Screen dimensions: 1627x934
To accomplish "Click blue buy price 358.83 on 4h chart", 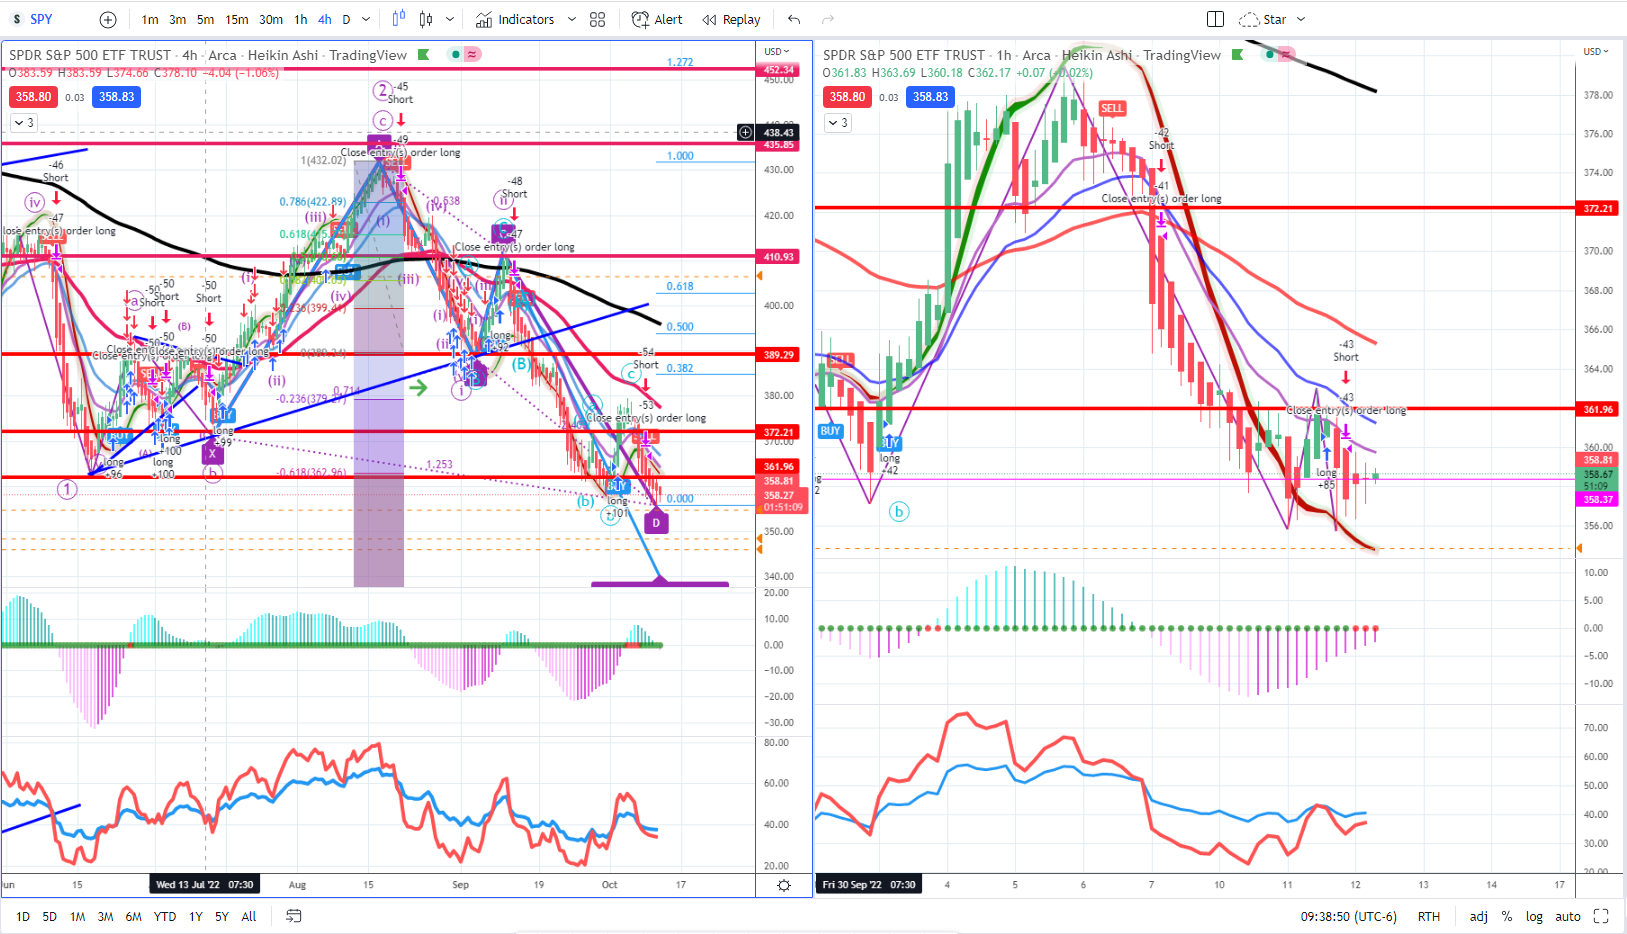I will pyautogui.click(x=117, y=97).
